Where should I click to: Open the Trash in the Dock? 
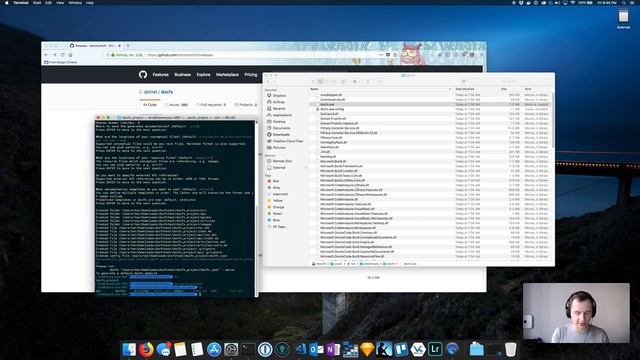point(510,350)
